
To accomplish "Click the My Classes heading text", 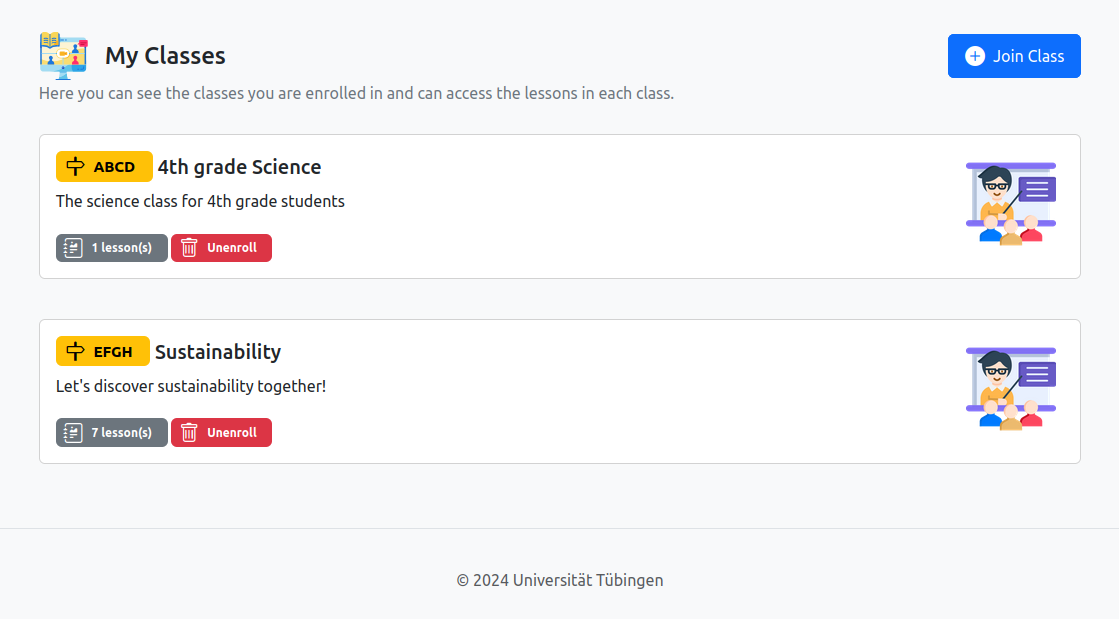I will (165, 56).
